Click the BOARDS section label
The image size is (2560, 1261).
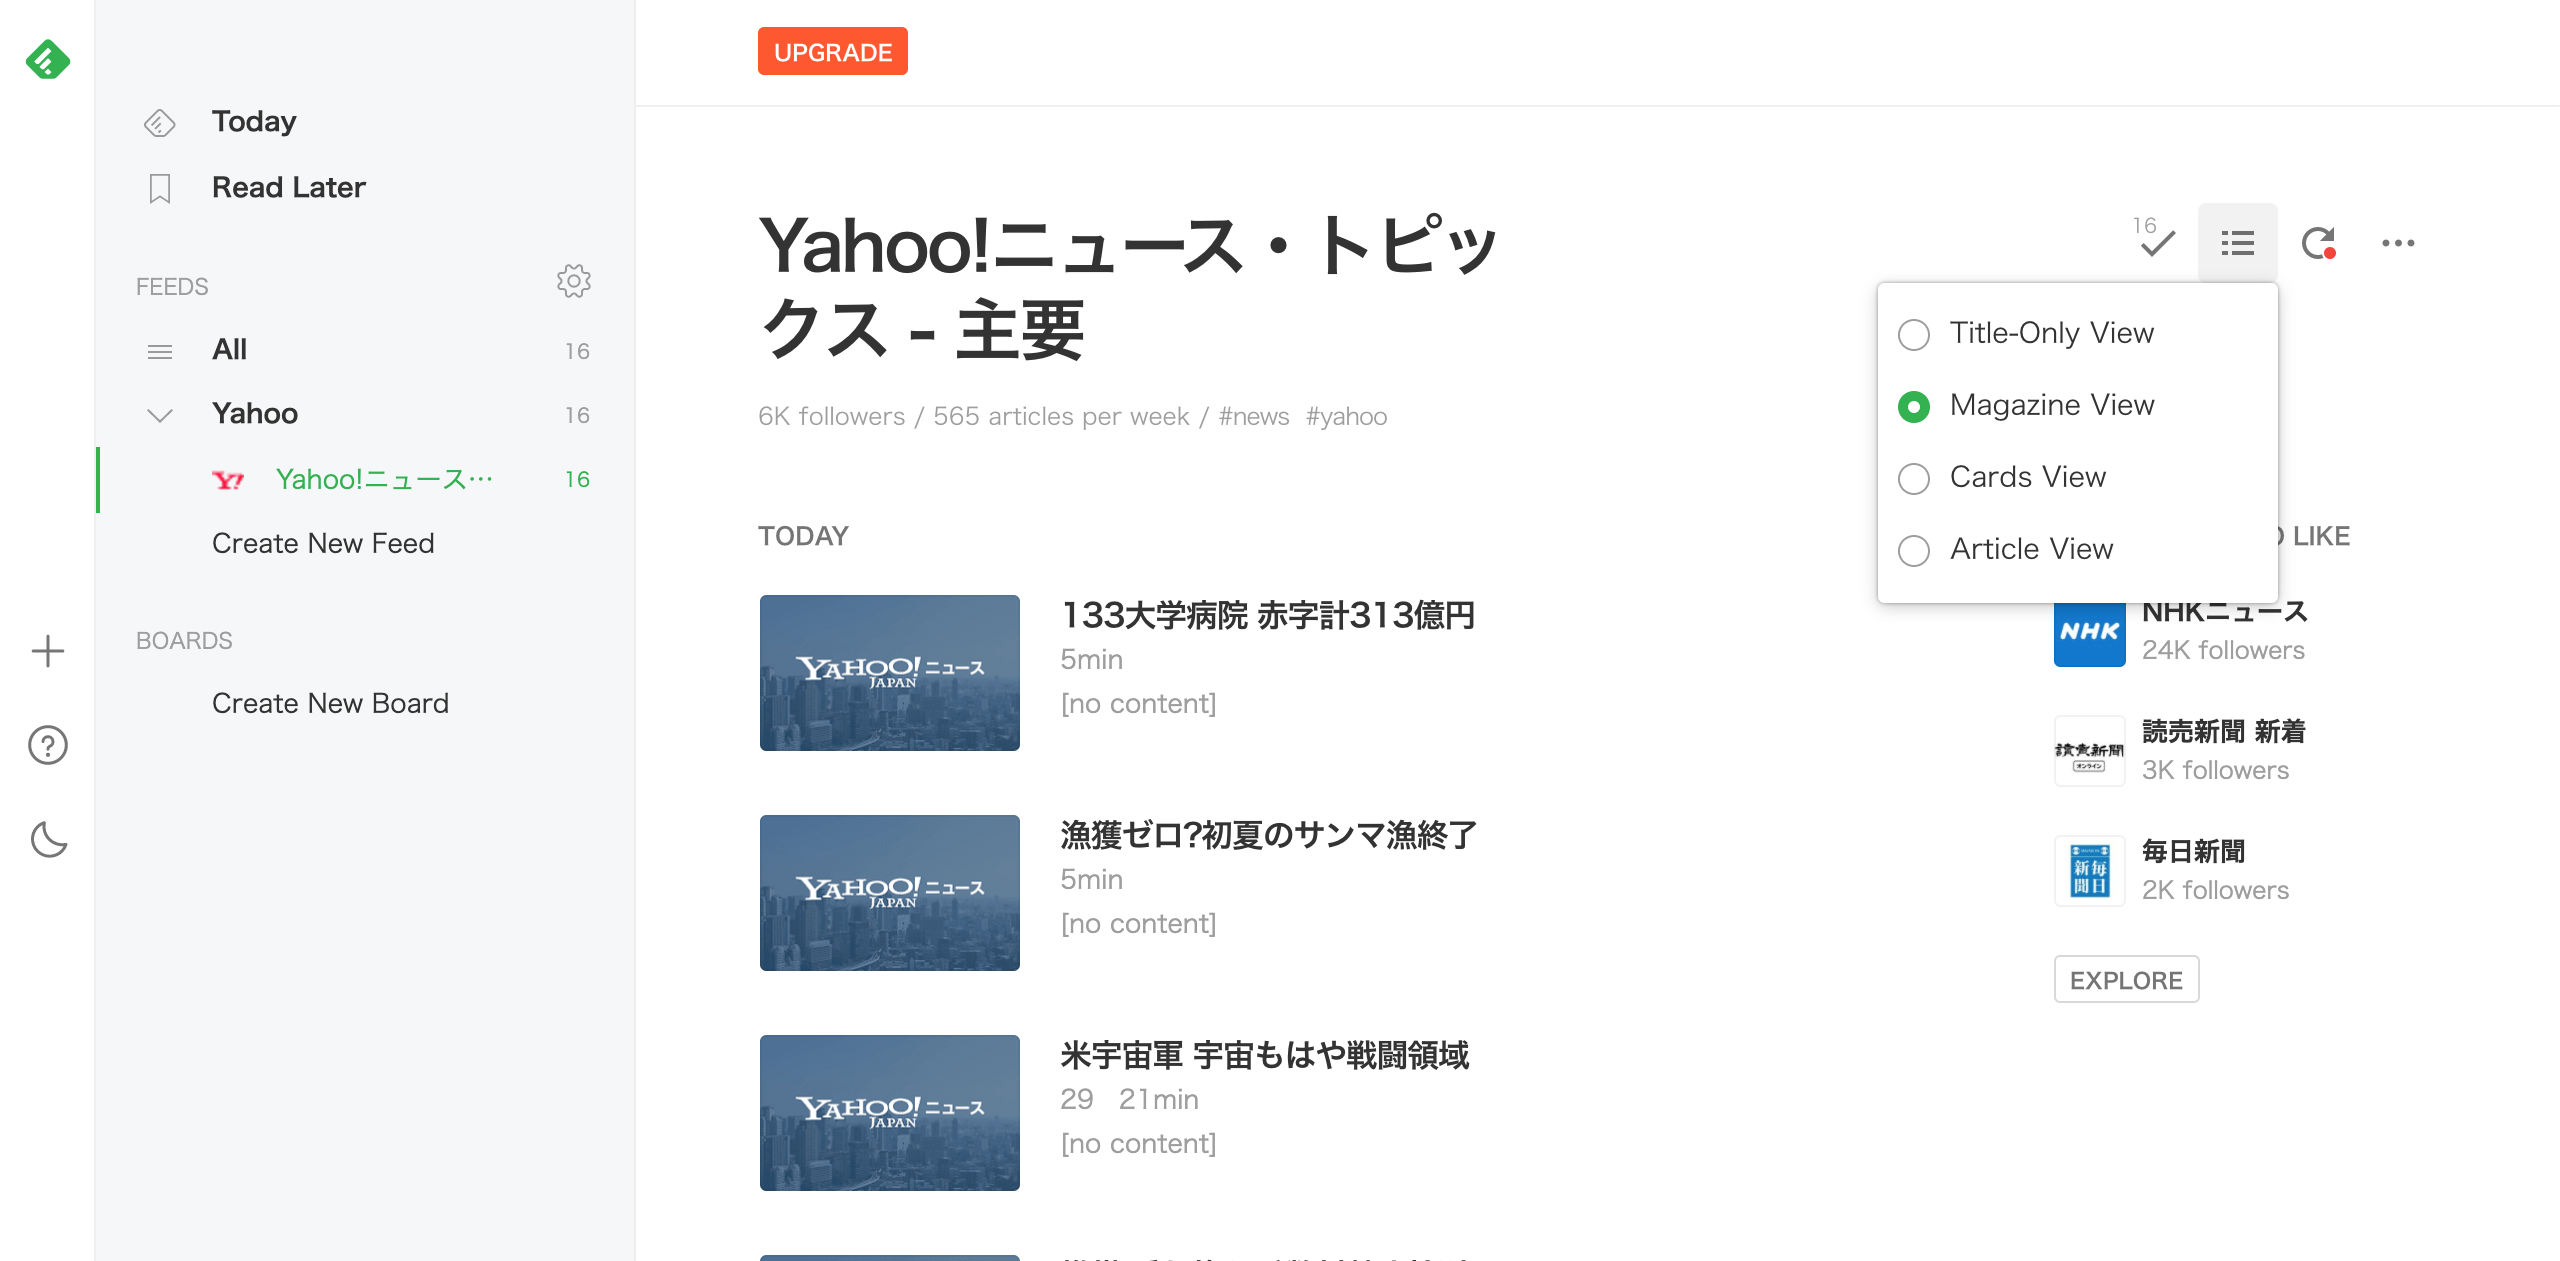(184, 641)
